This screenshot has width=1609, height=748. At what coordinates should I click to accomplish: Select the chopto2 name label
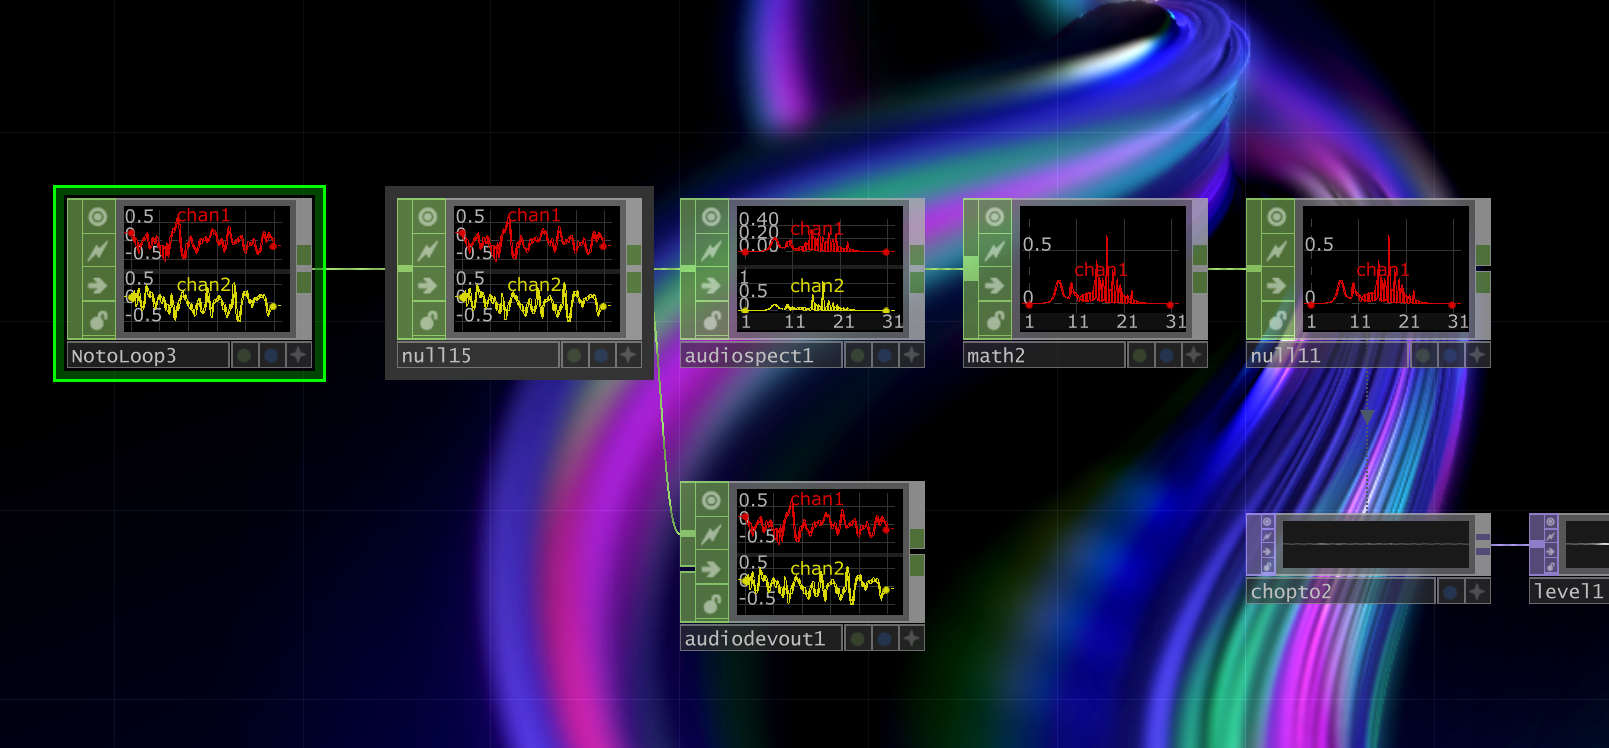1341,591
